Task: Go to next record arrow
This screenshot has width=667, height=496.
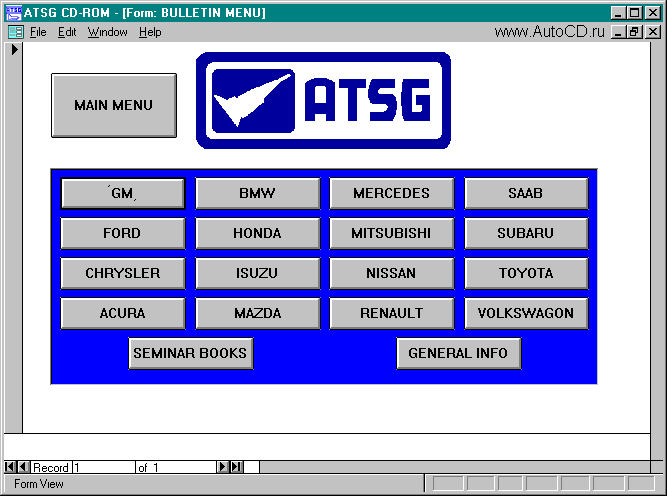Action: coord(222,467)
